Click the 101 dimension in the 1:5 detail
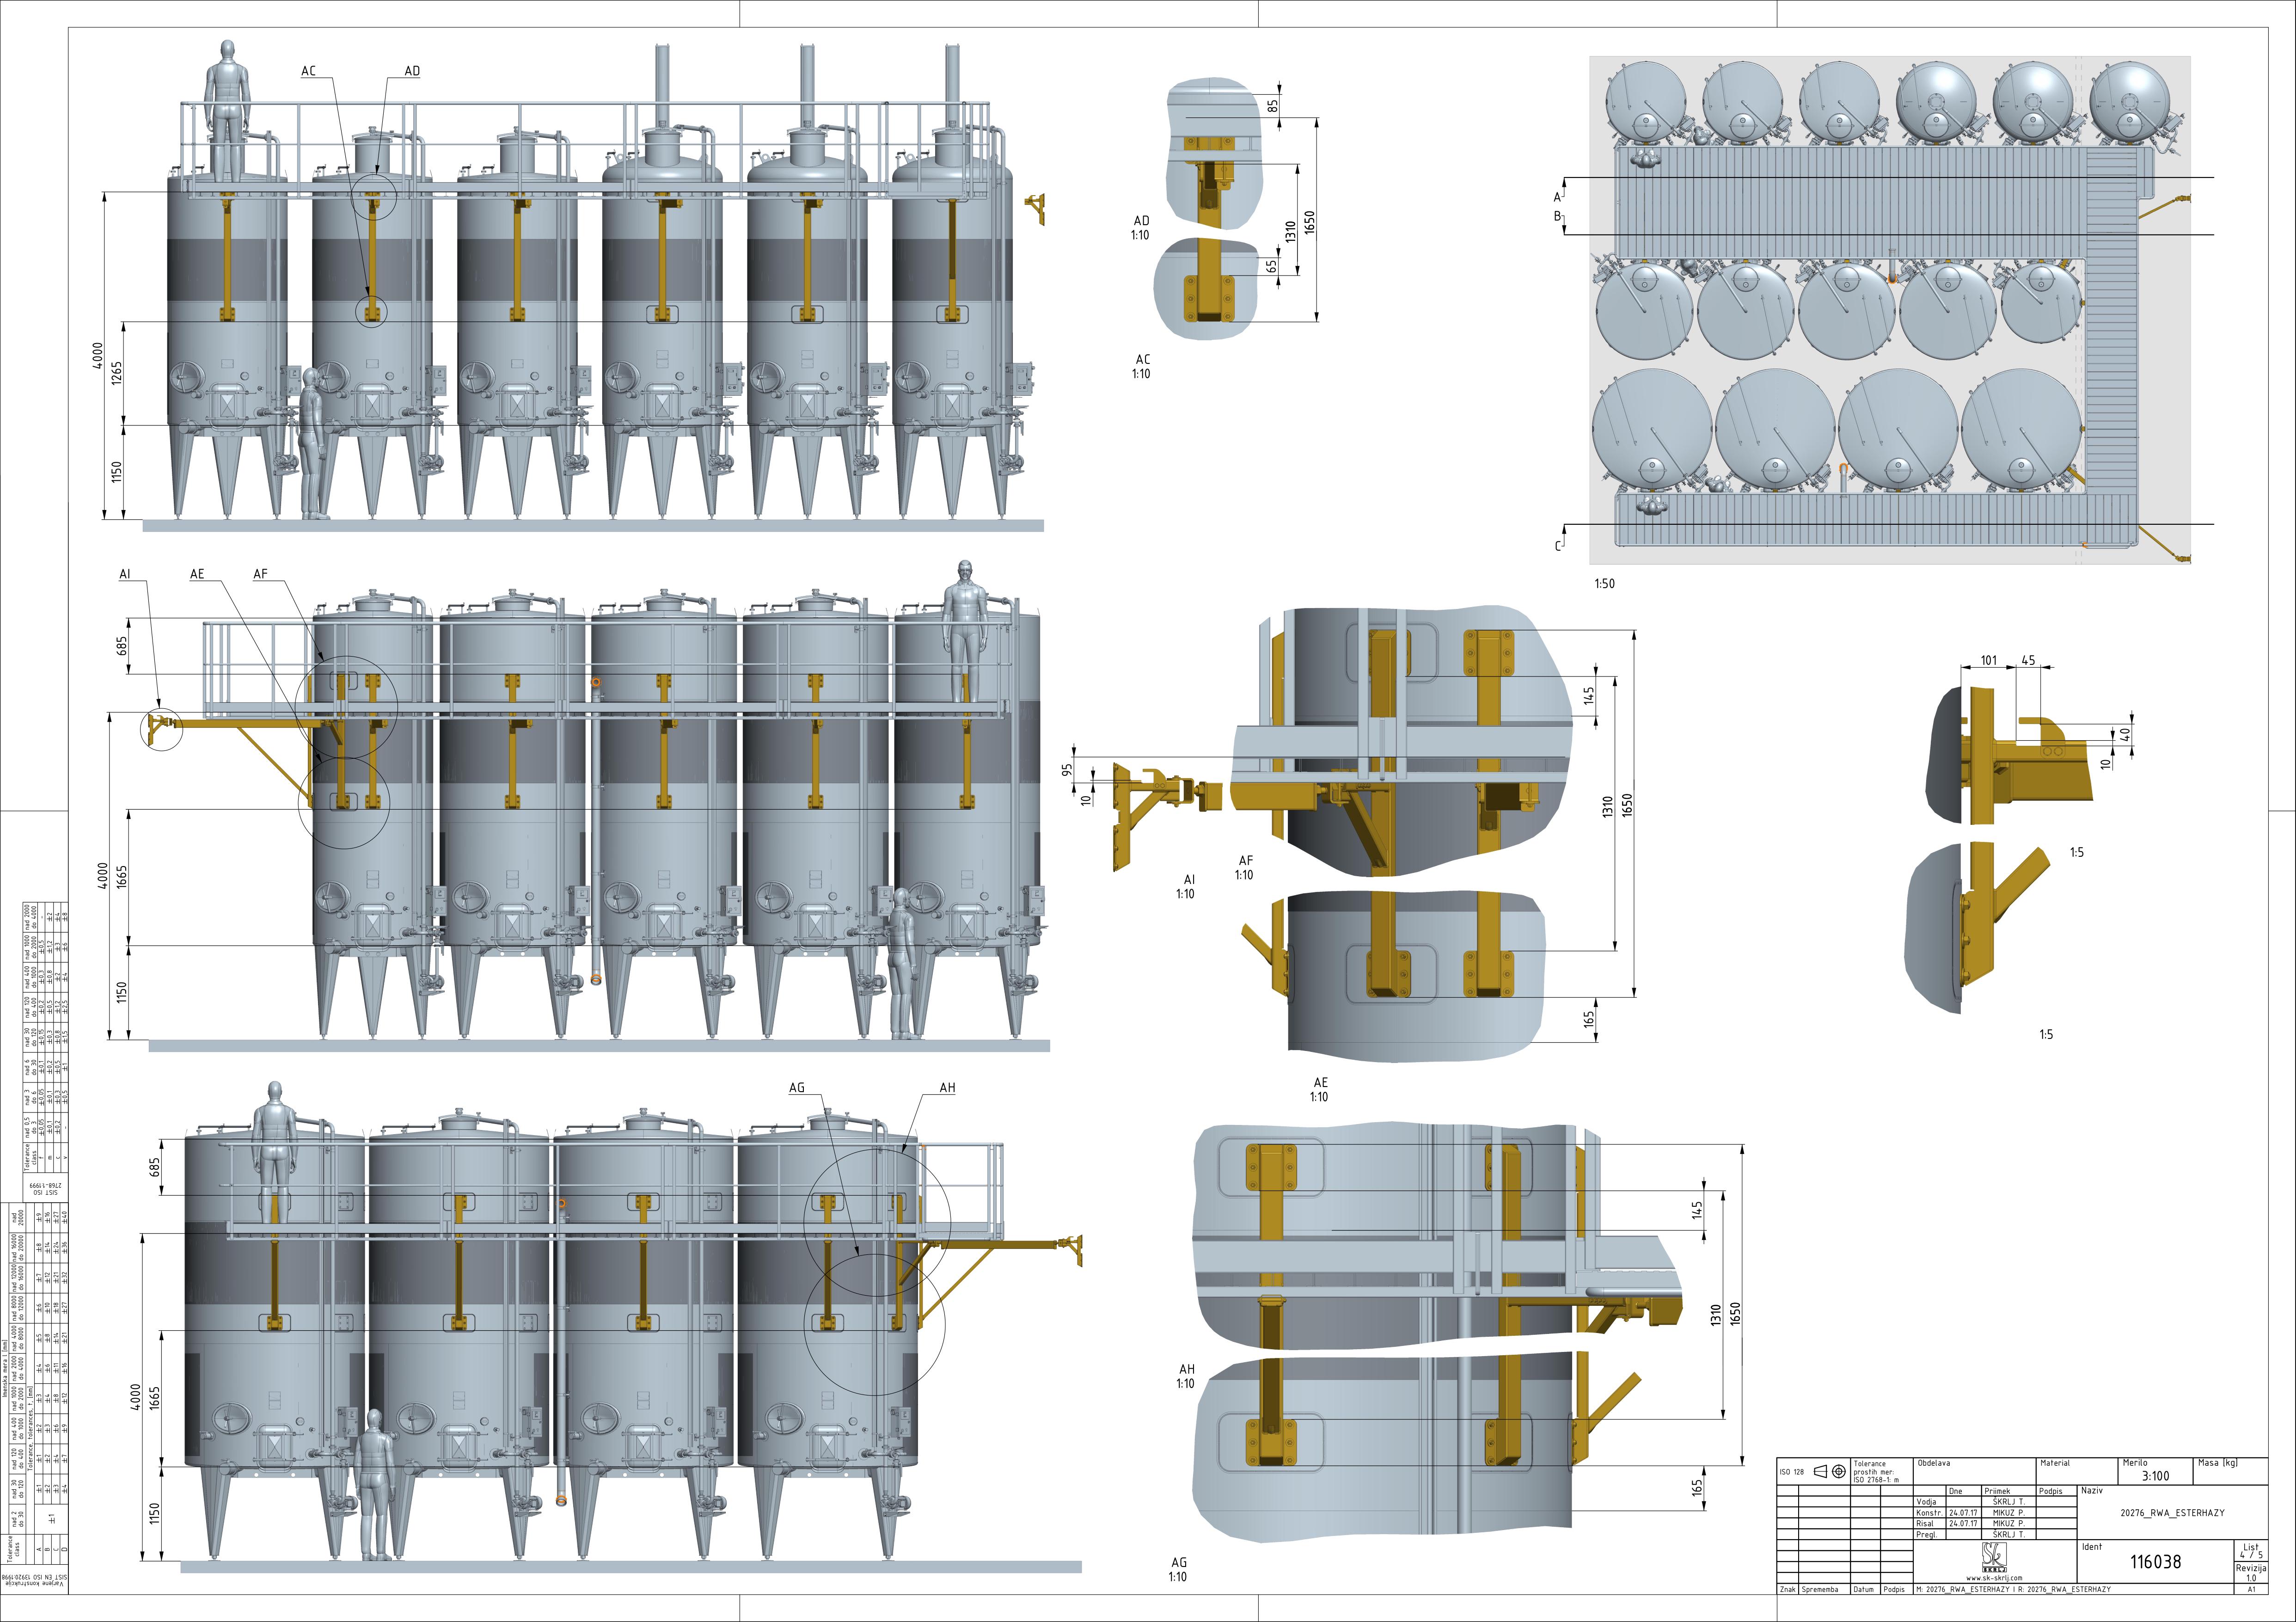The height and width of the screenshot is (1622, 2296). tap(1989, 660)
